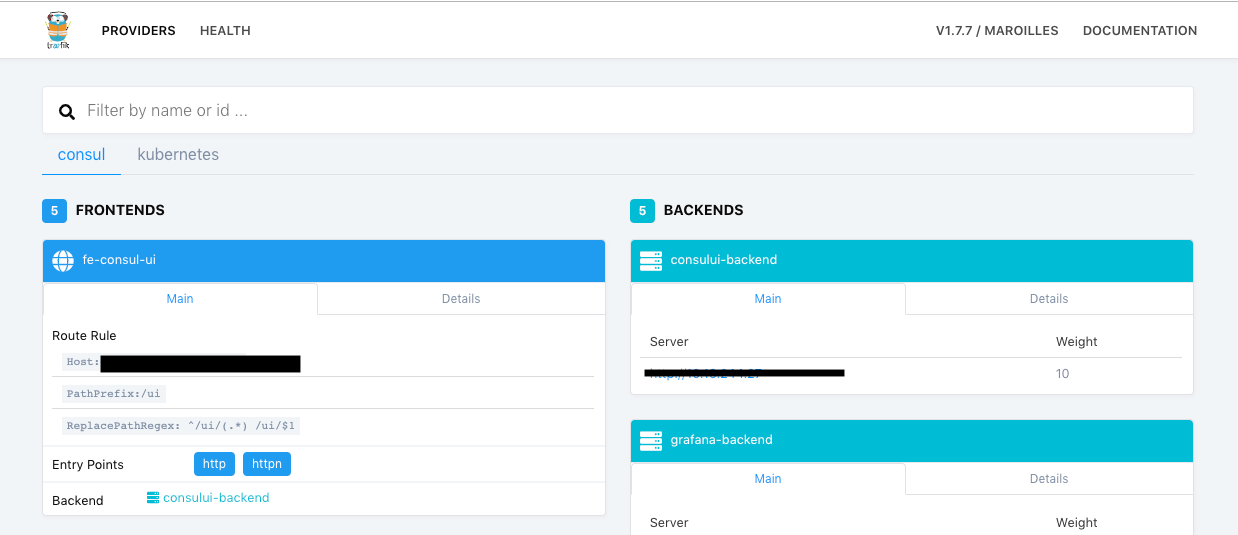Screen dimensions: 1238x535
Task: Click Weight column header in grafana-backend
Action: 1077,523
